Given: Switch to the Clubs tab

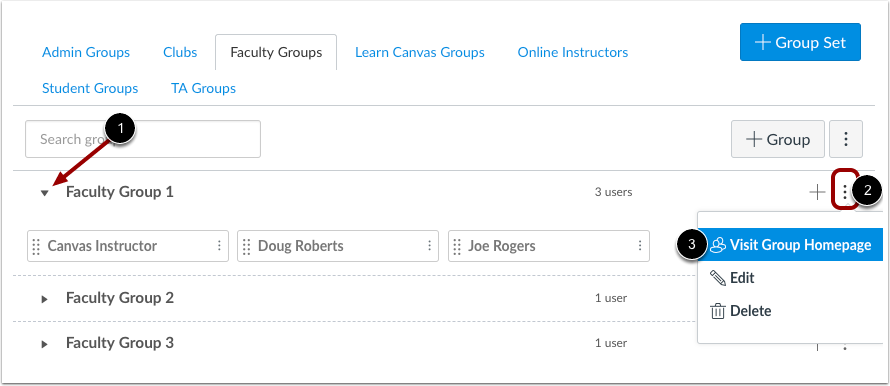Looking at the screenshot, I should point(180,53).
